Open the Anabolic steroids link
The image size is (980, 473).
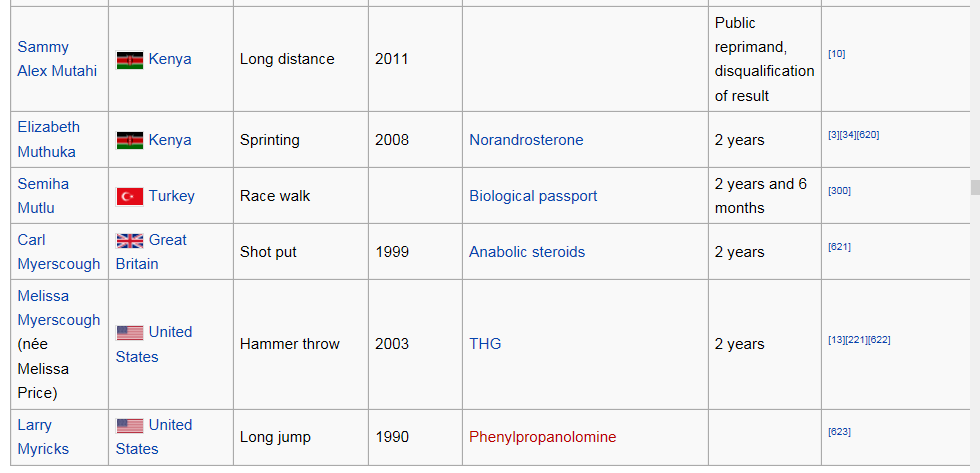click(527, 252)
